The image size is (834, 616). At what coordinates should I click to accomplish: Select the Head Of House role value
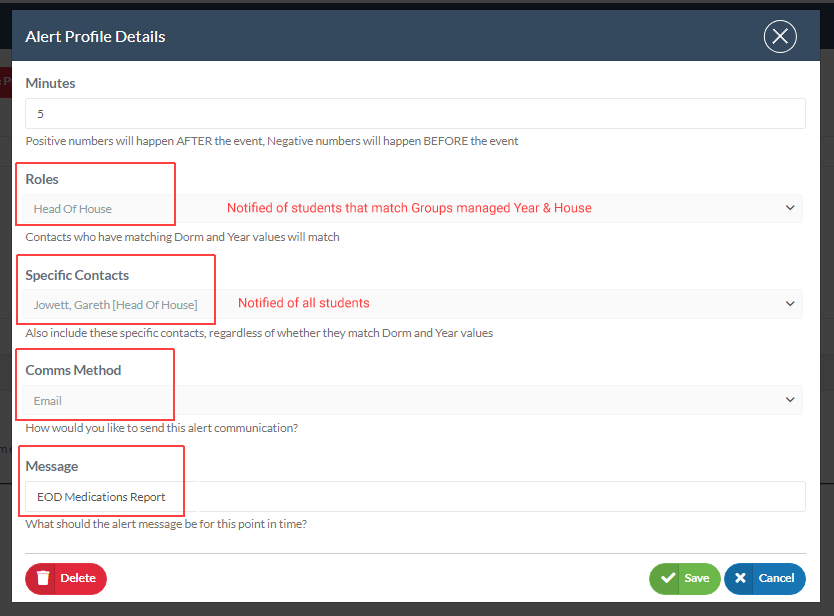(73, 209)
